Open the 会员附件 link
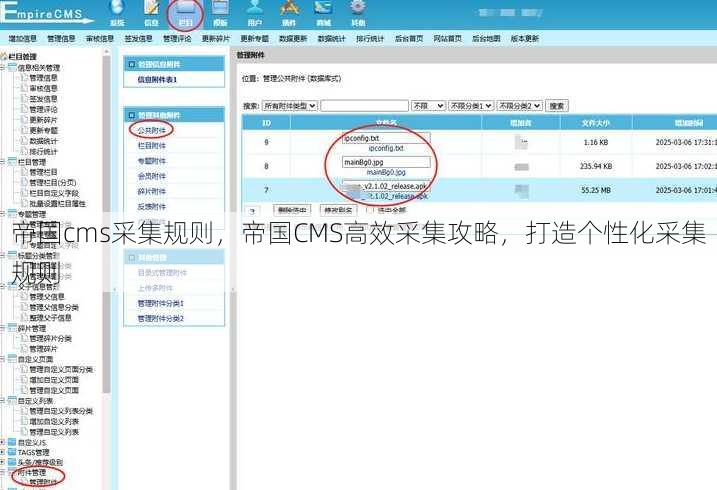717x490 pixels. coord(152,176)
